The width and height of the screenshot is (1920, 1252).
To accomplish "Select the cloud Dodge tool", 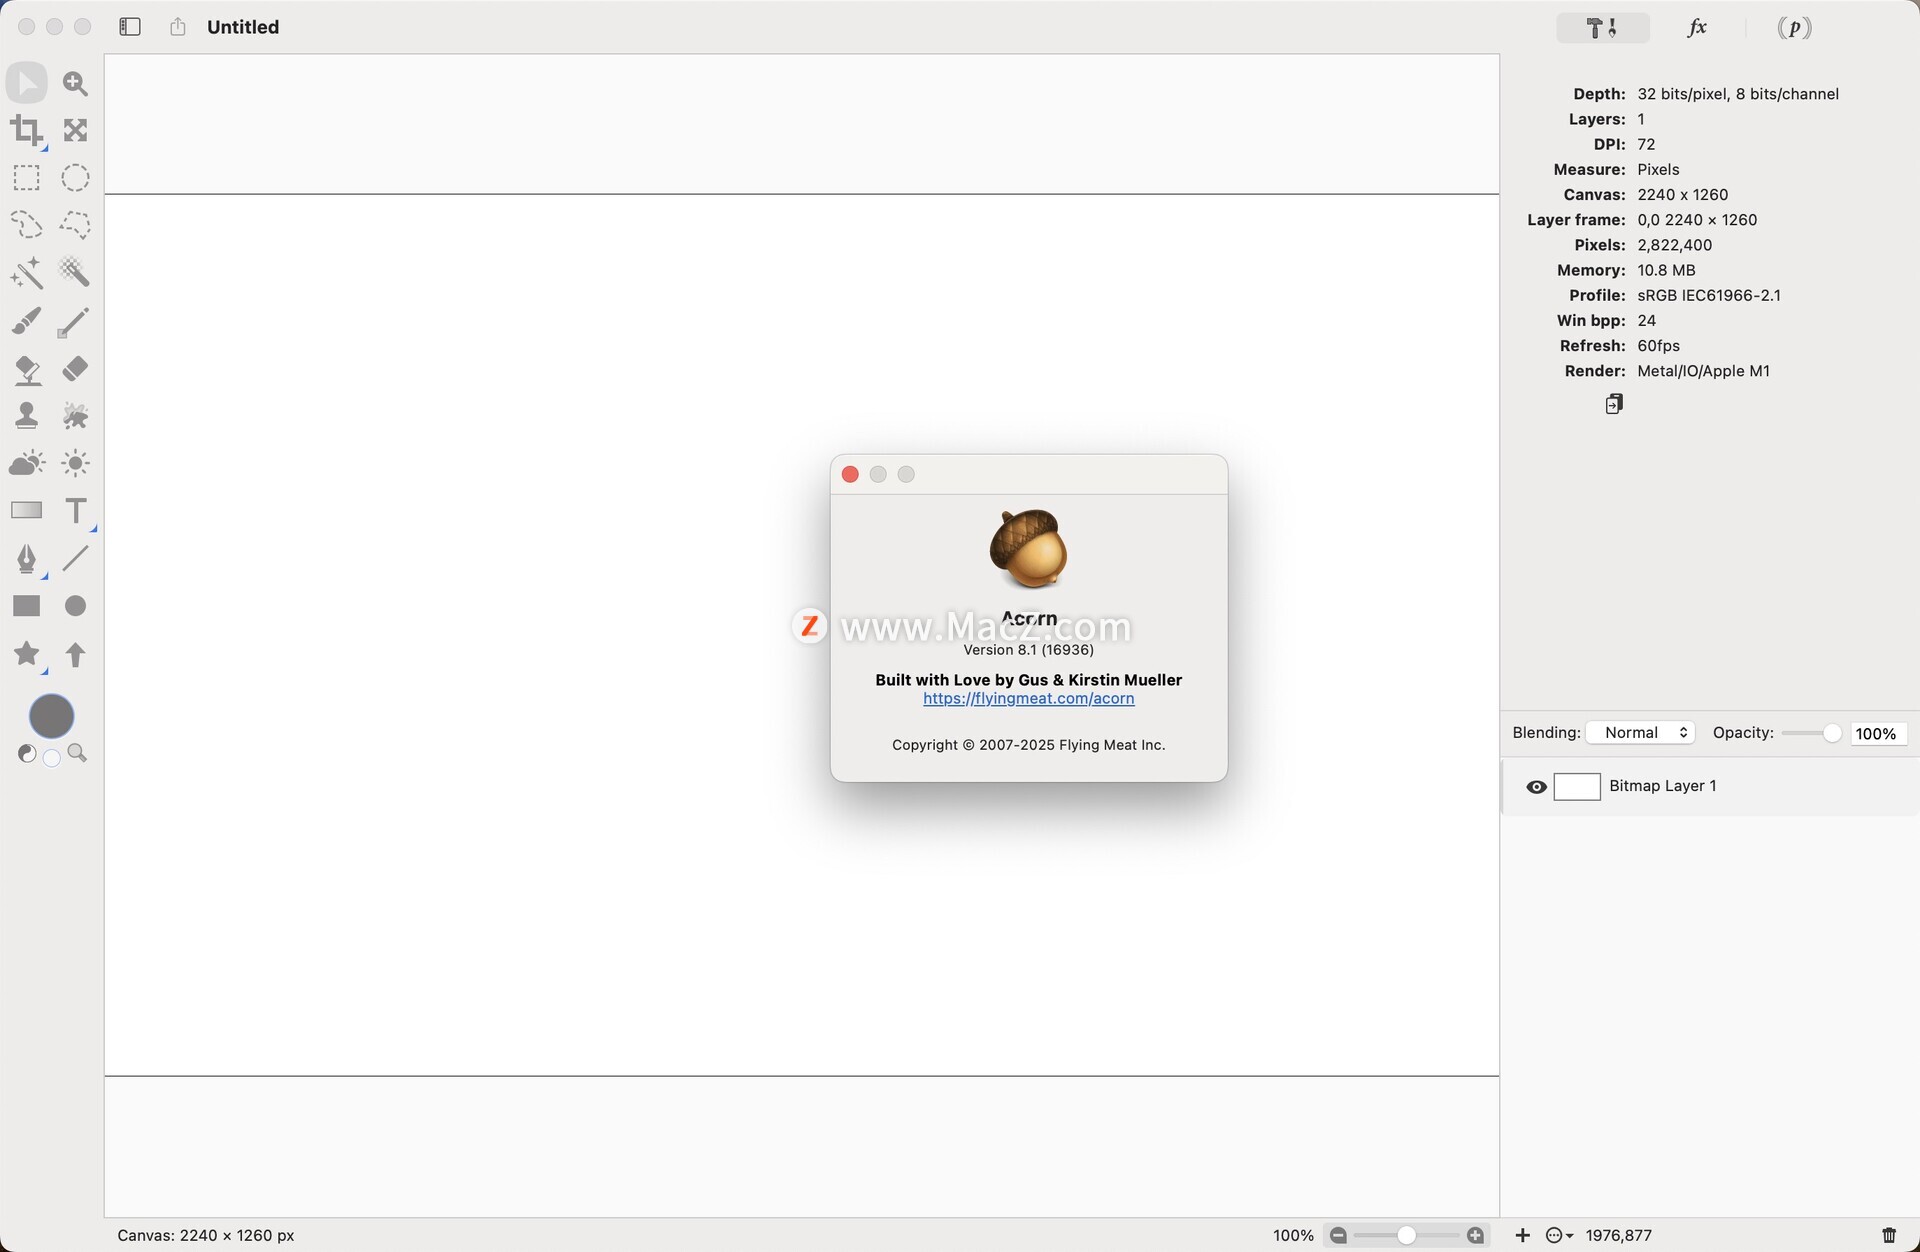I will tap(27, 463).
